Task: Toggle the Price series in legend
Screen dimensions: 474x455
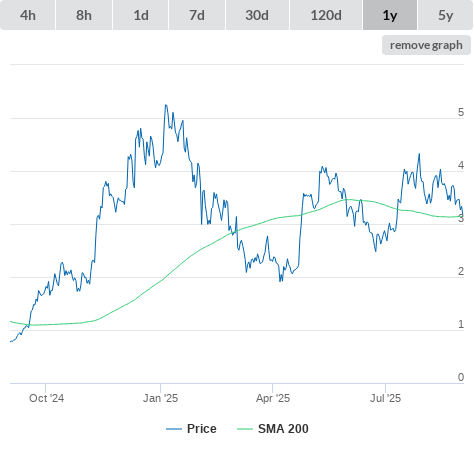Action: pyautogui.click(x=191, y=429)
